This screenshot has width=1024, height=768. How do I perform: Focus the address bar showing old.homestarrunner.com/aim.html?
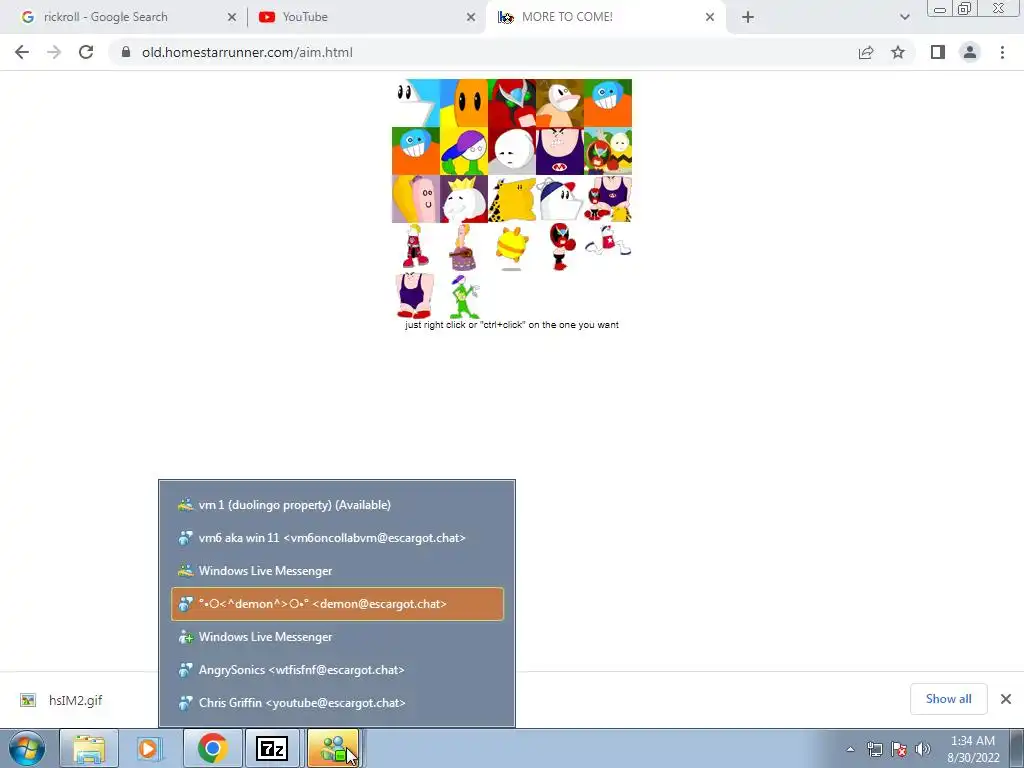click(x=483, y=52)
